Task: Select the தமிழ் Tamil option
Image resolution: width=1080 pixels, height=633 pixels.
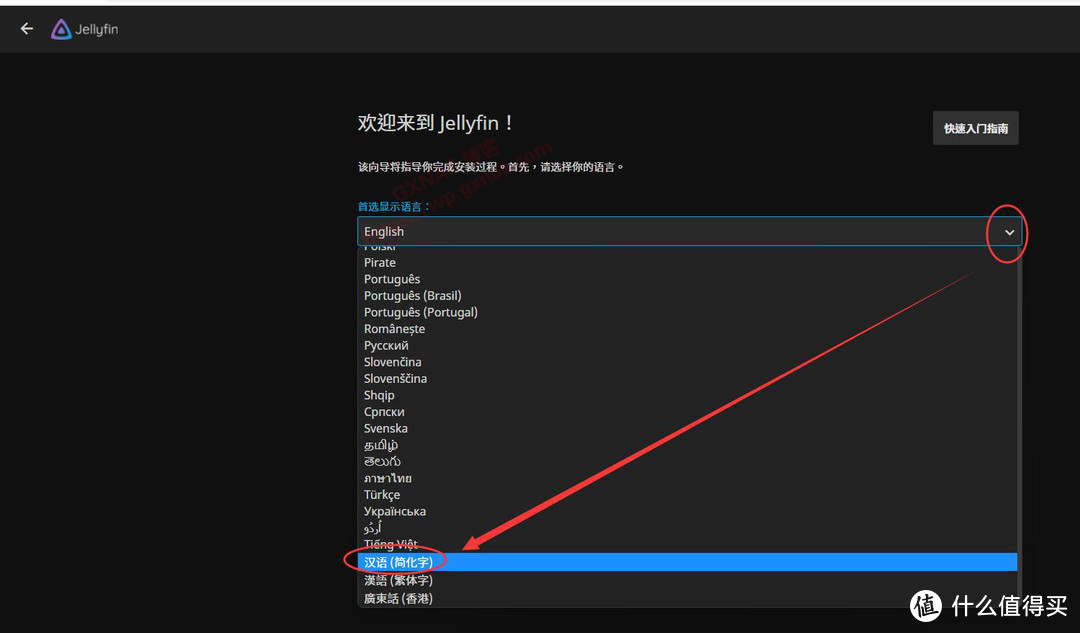Action: coord(687,445)
